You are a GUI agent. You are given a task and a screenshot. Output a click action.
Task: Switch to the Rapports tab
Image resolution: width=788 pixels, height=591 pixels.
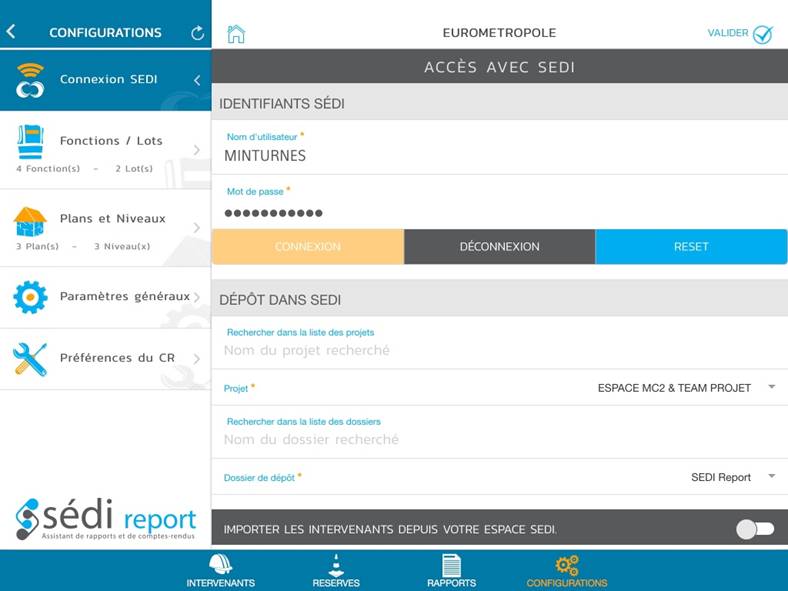coord(451,571)
